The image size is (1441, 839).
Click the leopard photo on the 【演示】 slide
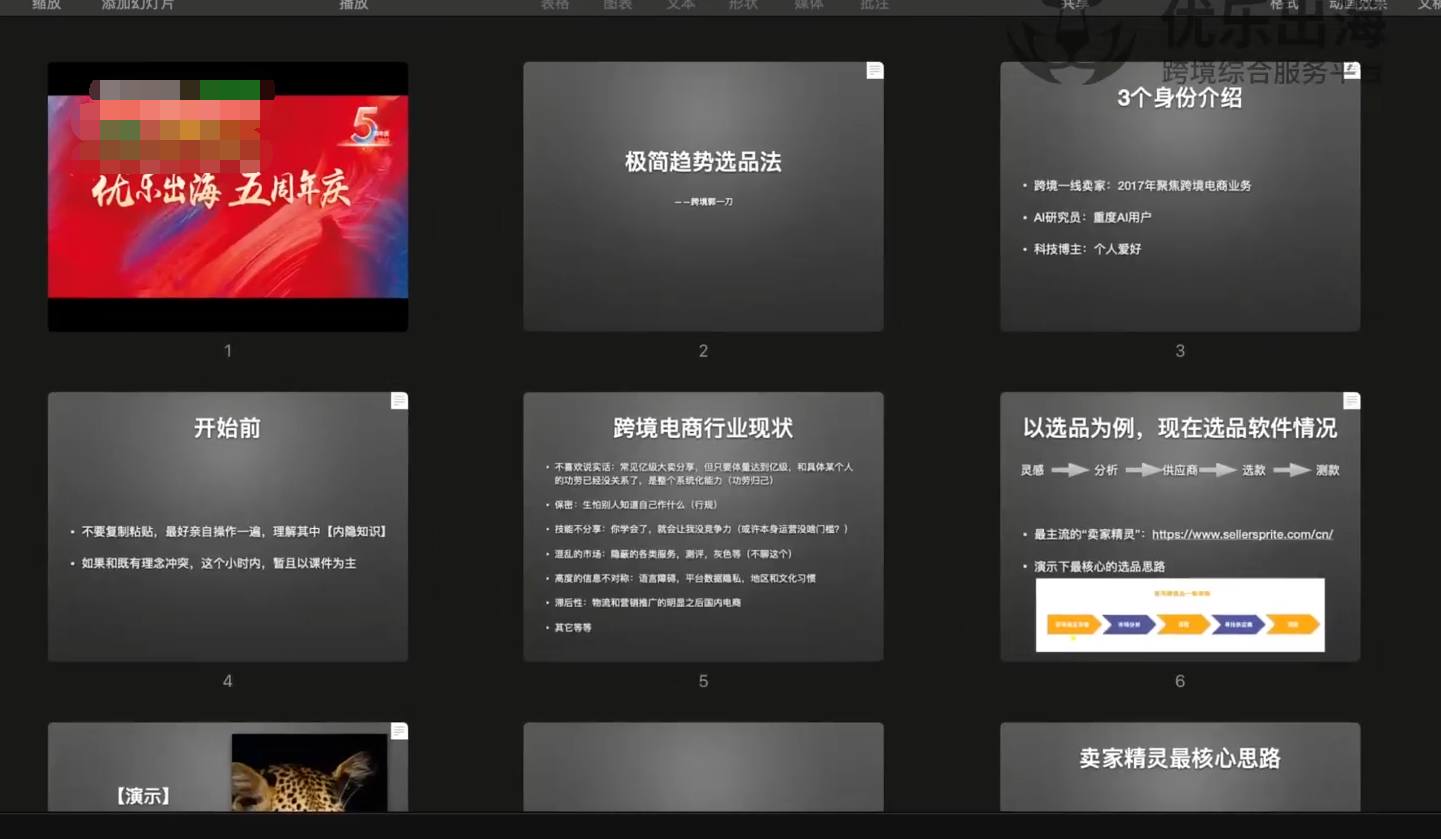[x=309, y=772]
